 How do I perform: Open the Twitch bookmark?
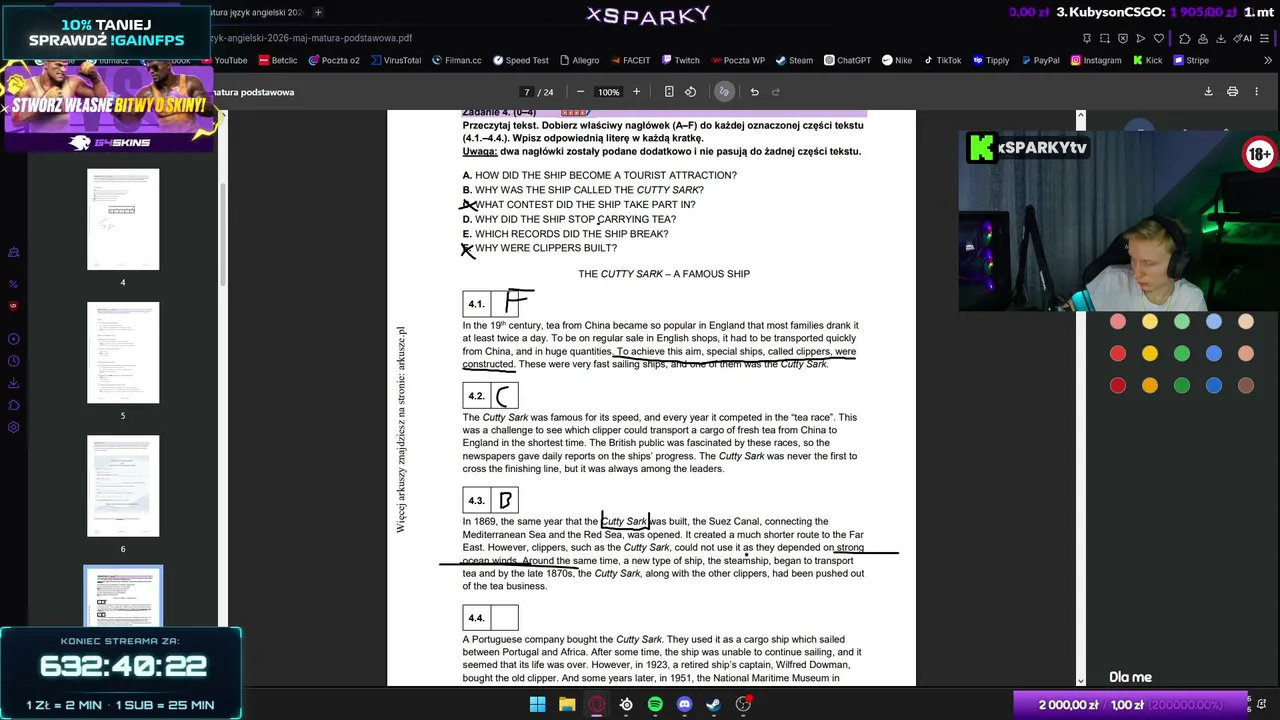(680, 60)
